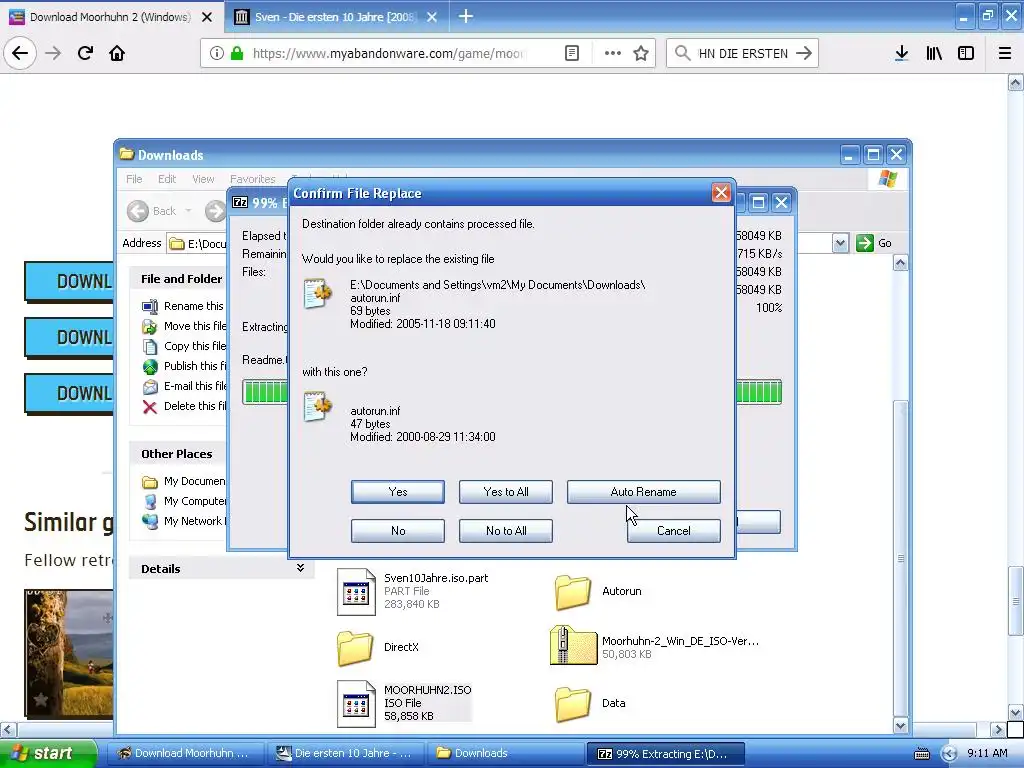
Task: Go back in Firefox browser
Action: pos(20,53)
